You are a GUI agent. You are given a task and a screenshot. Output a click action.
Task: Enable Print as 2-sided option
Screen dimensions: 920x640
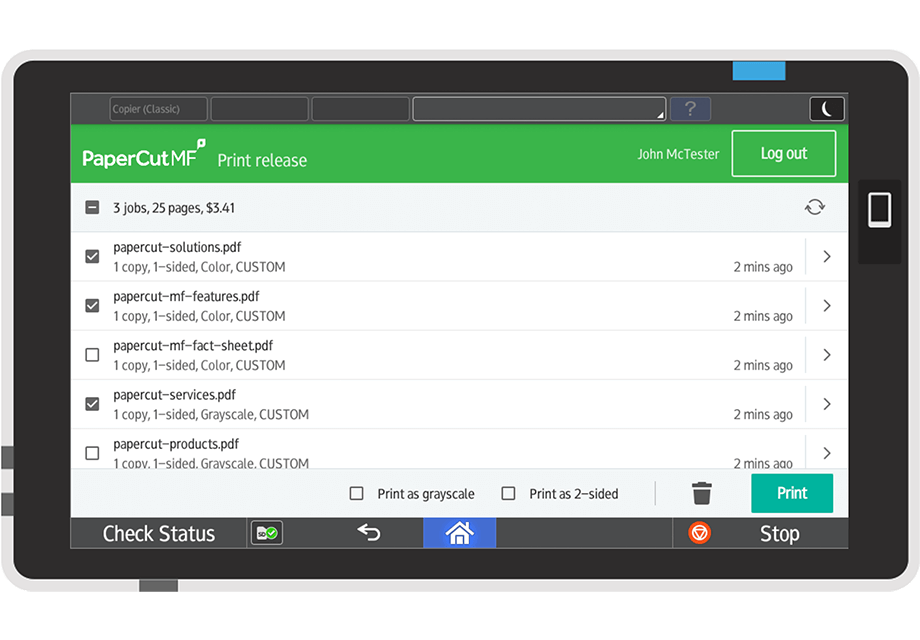[x=508, y=493]
